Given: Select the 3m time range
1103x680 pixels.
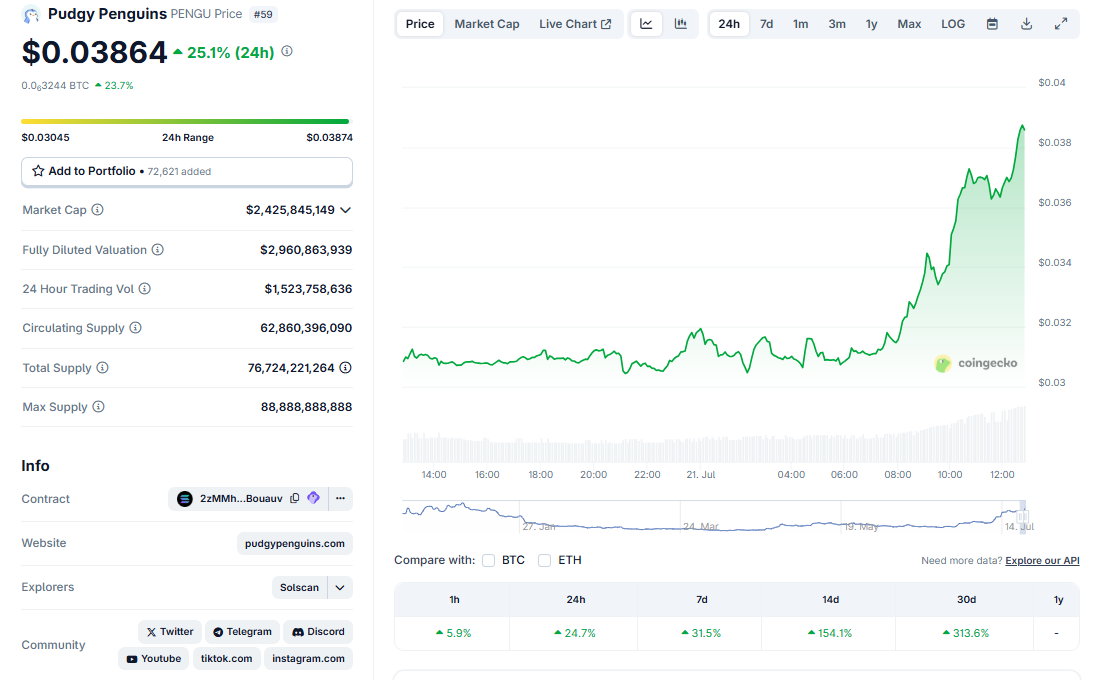Looking at the screenshot, I should click(x=837, y=24).
